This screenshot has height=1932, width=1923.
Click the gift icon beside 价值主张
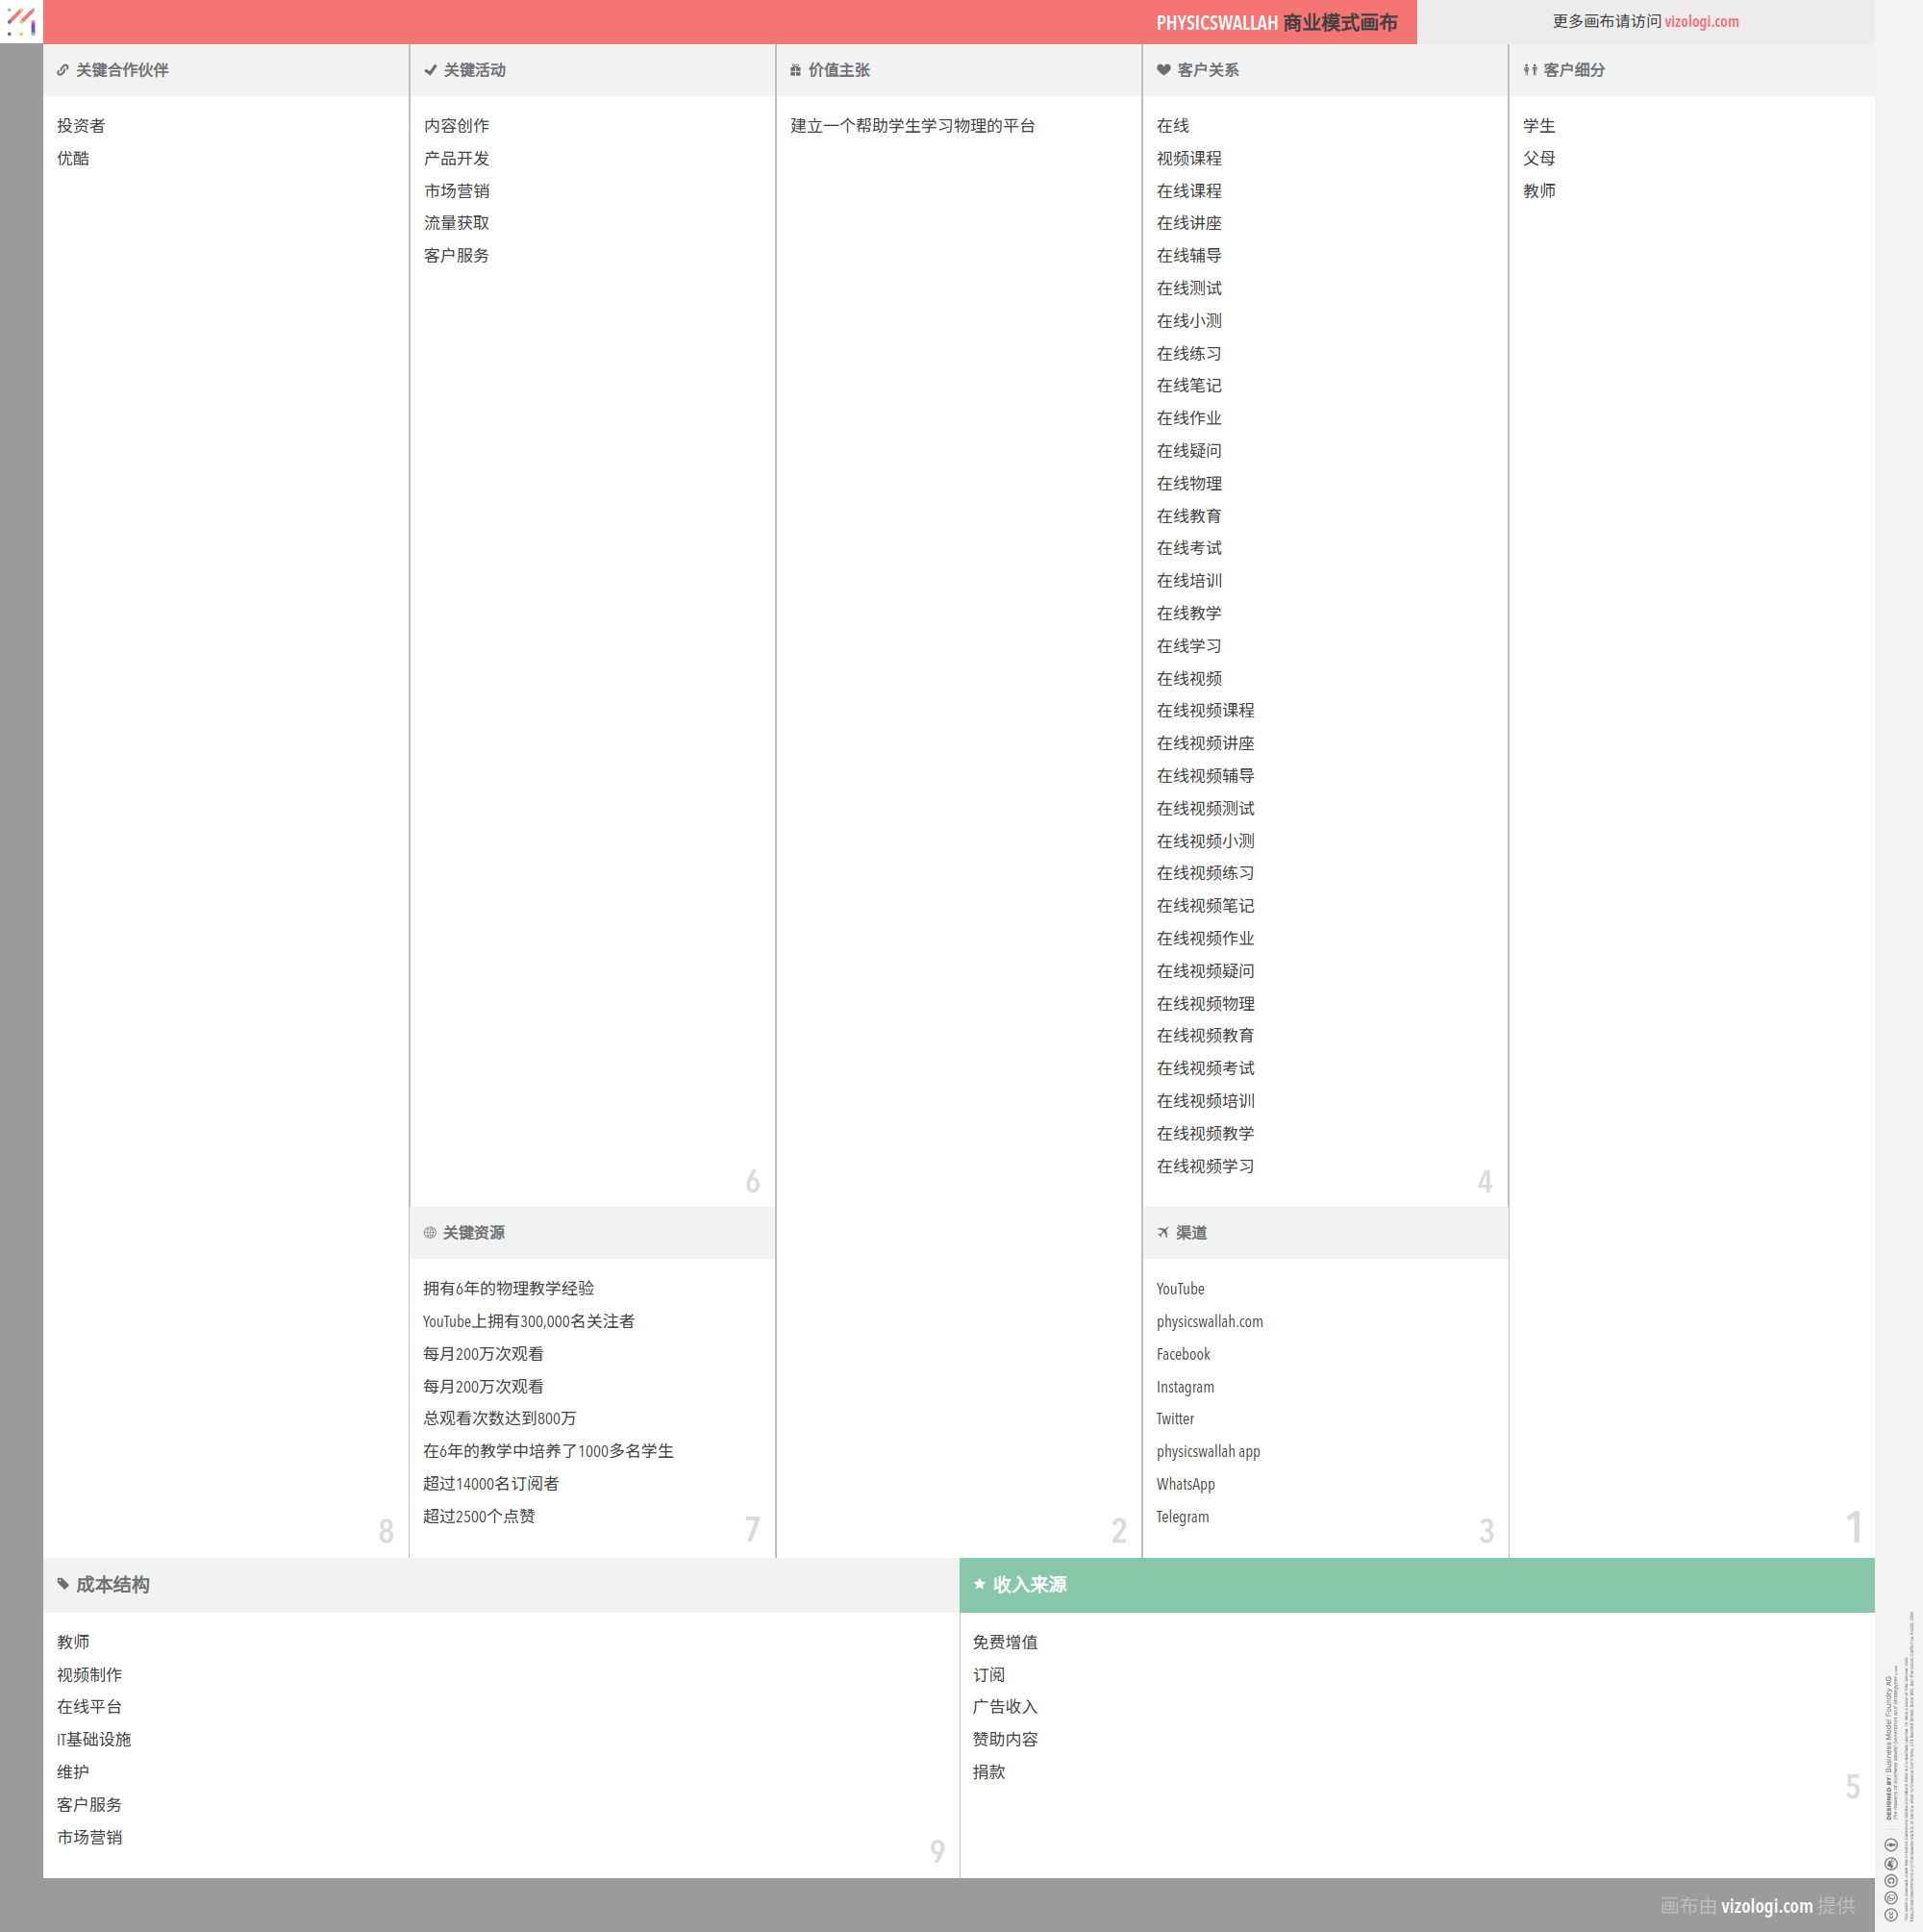point(796,70)
